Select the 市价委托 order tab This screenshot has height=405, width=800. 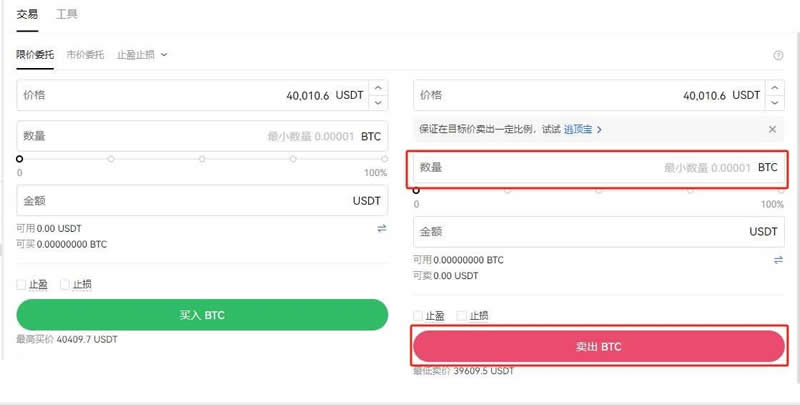(85, 55)
